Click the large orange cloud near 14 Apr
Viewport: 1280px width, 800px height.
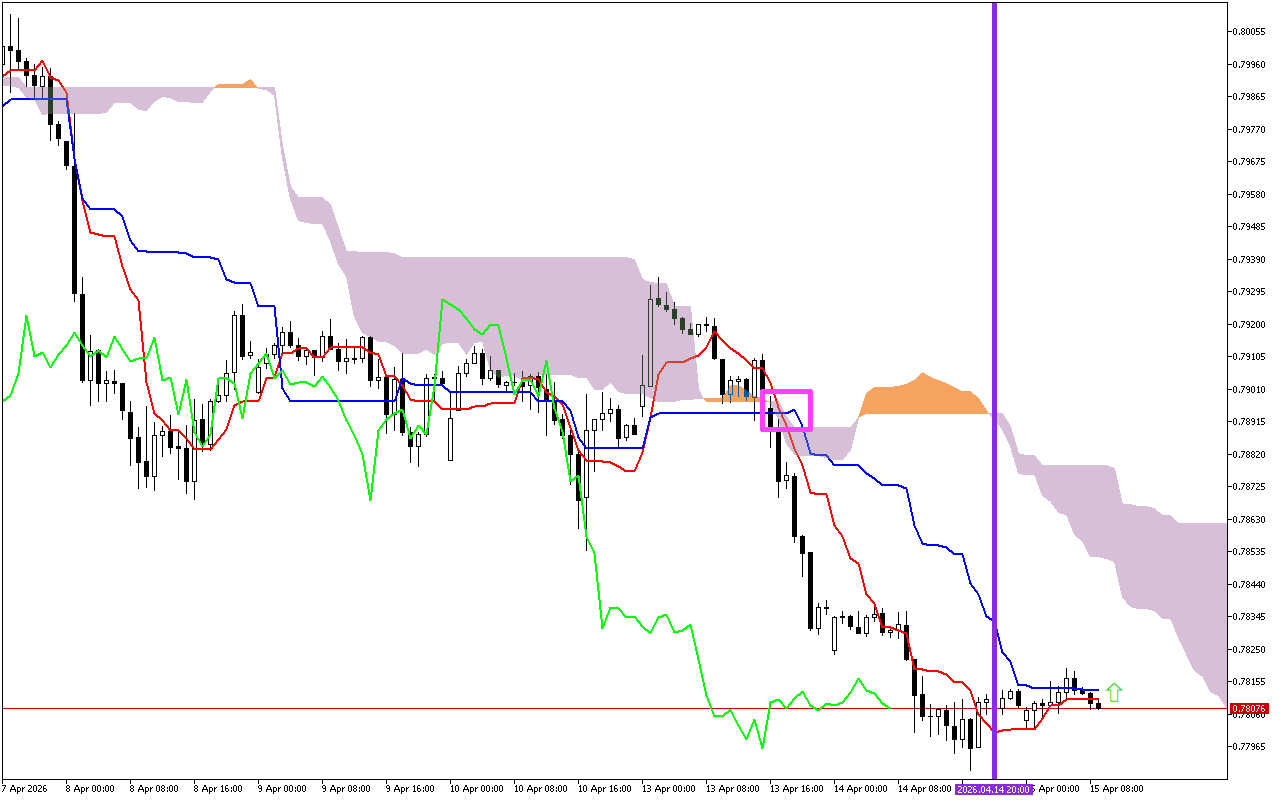(922, 397)
